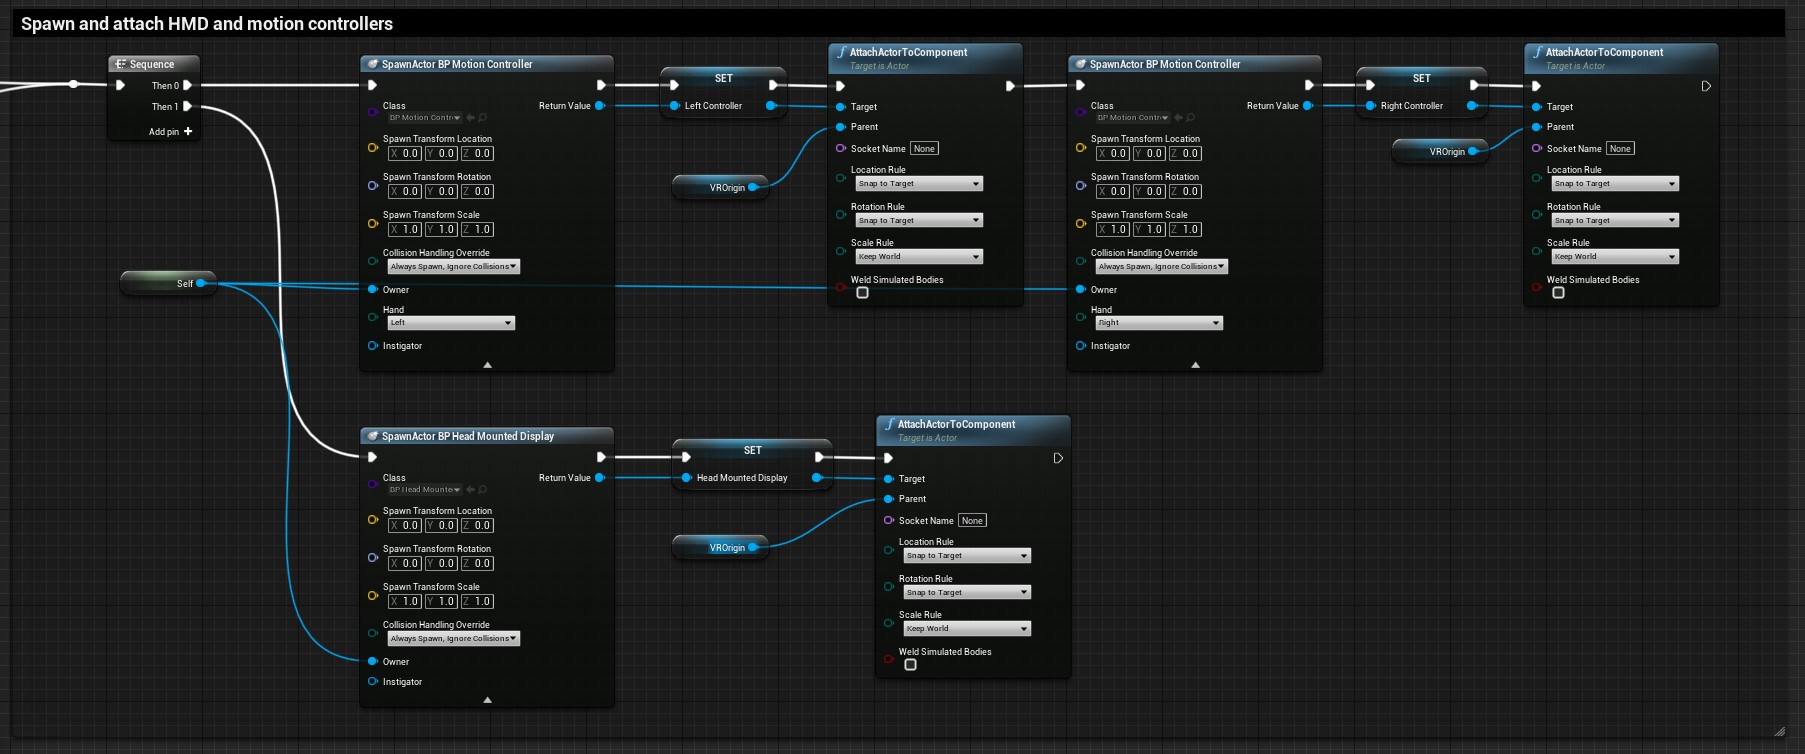
Task: Collapse advanced pins arrow on HMD SpawnActor node
Action: [488, 700]
